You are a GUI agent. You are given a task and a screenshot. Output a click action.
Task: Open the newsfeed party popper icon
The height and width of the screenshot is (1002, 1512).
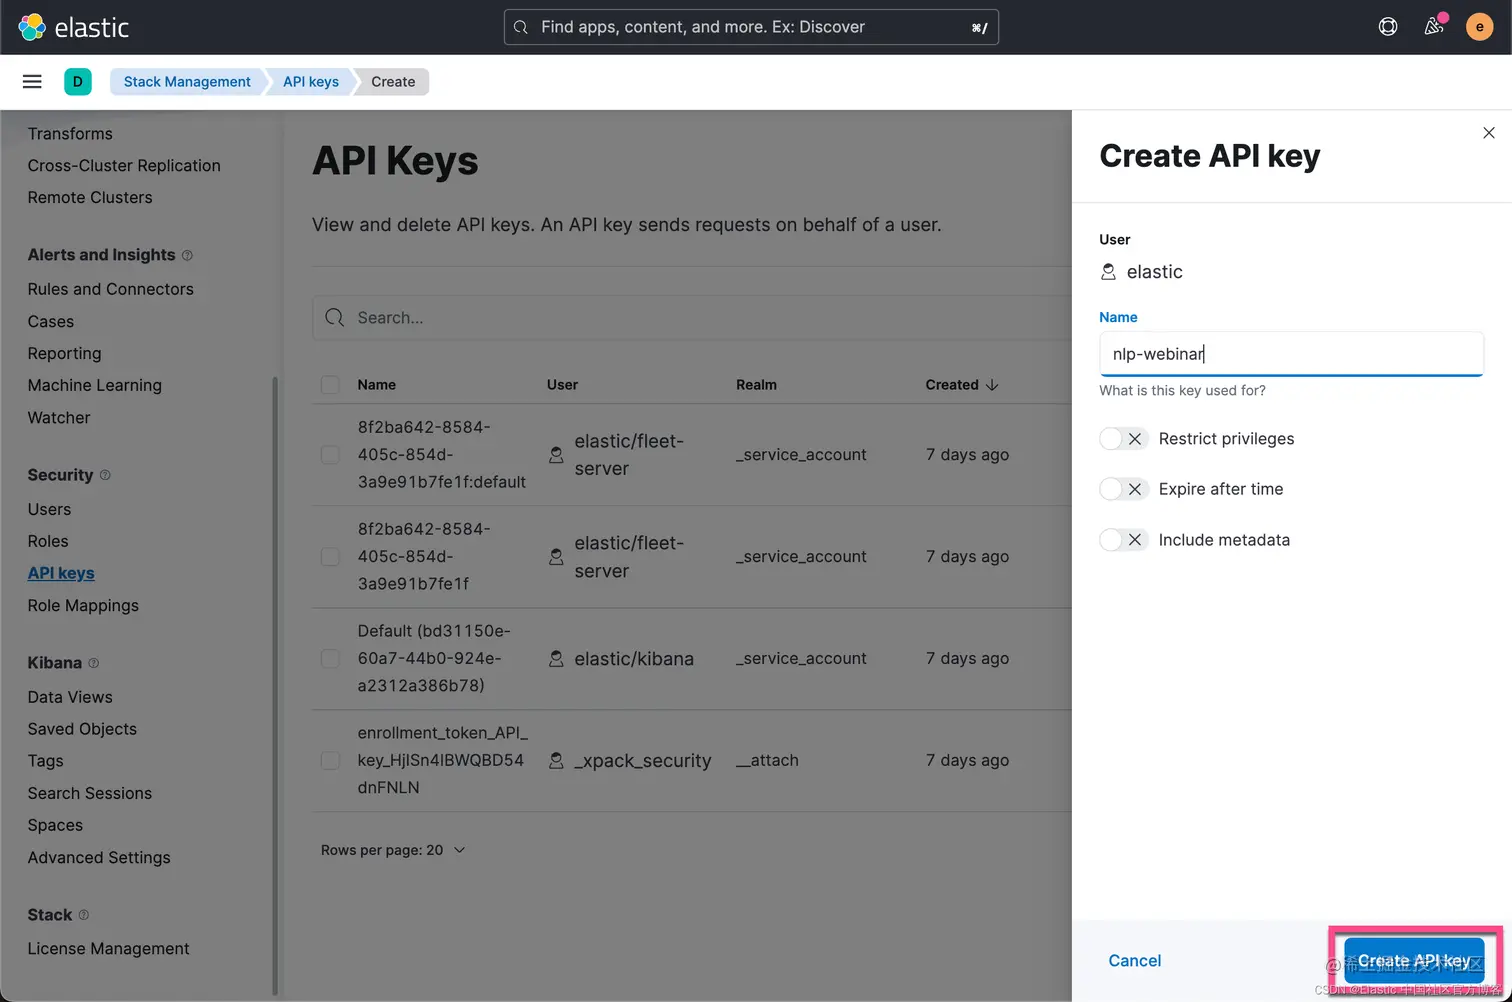tap(1434, 27)
